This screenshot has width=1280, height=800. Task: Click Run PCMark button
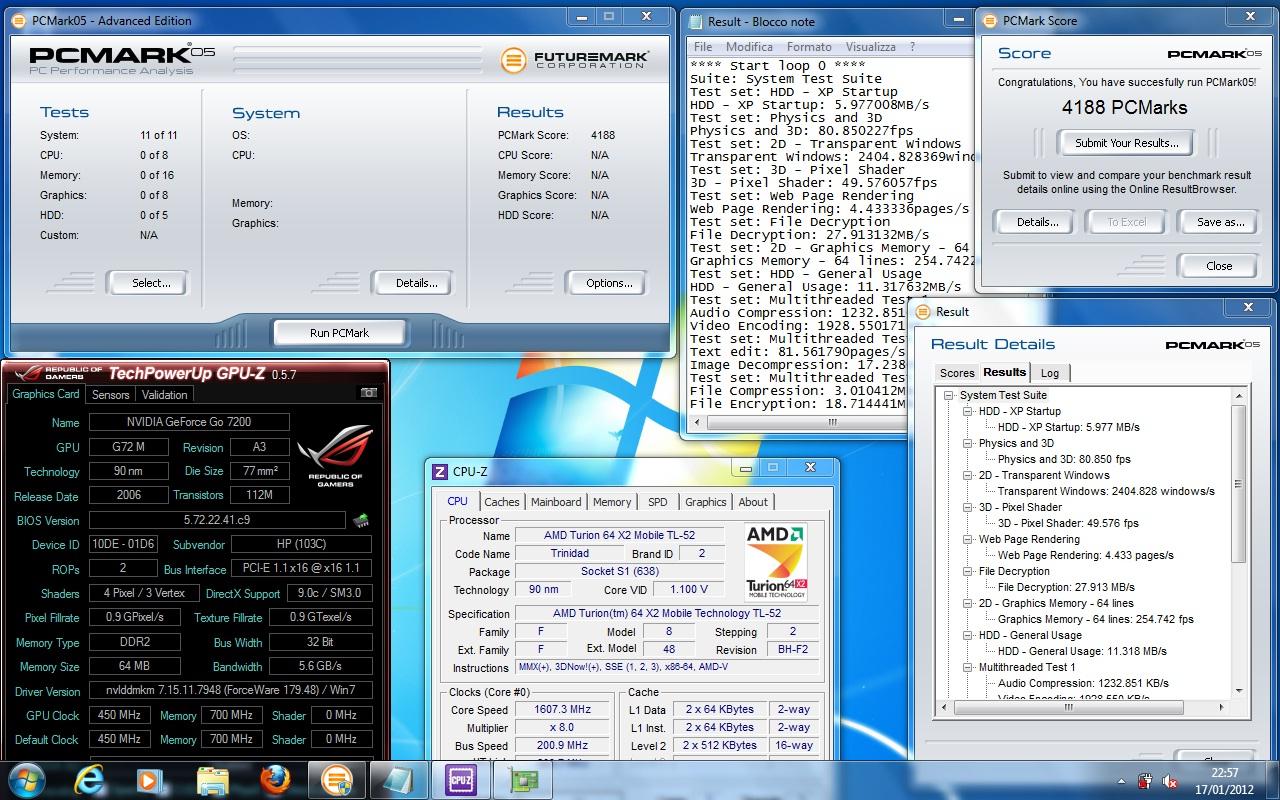(339, 333)
